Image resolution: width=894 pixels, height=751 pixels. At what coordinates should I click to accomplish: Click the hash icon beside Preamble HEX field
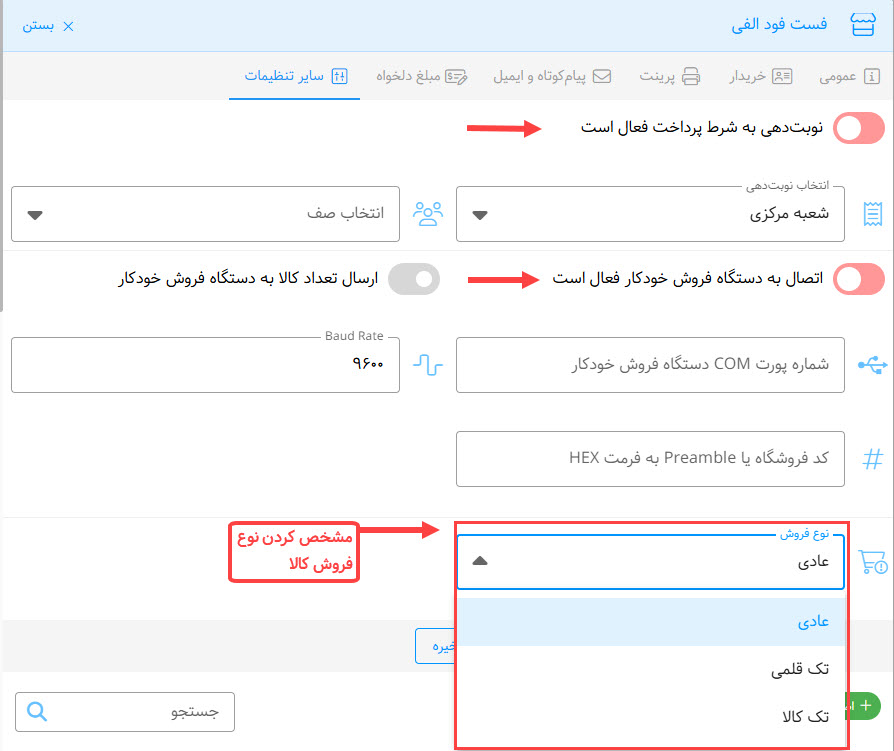pyautogui.click(x=872, y=459)
